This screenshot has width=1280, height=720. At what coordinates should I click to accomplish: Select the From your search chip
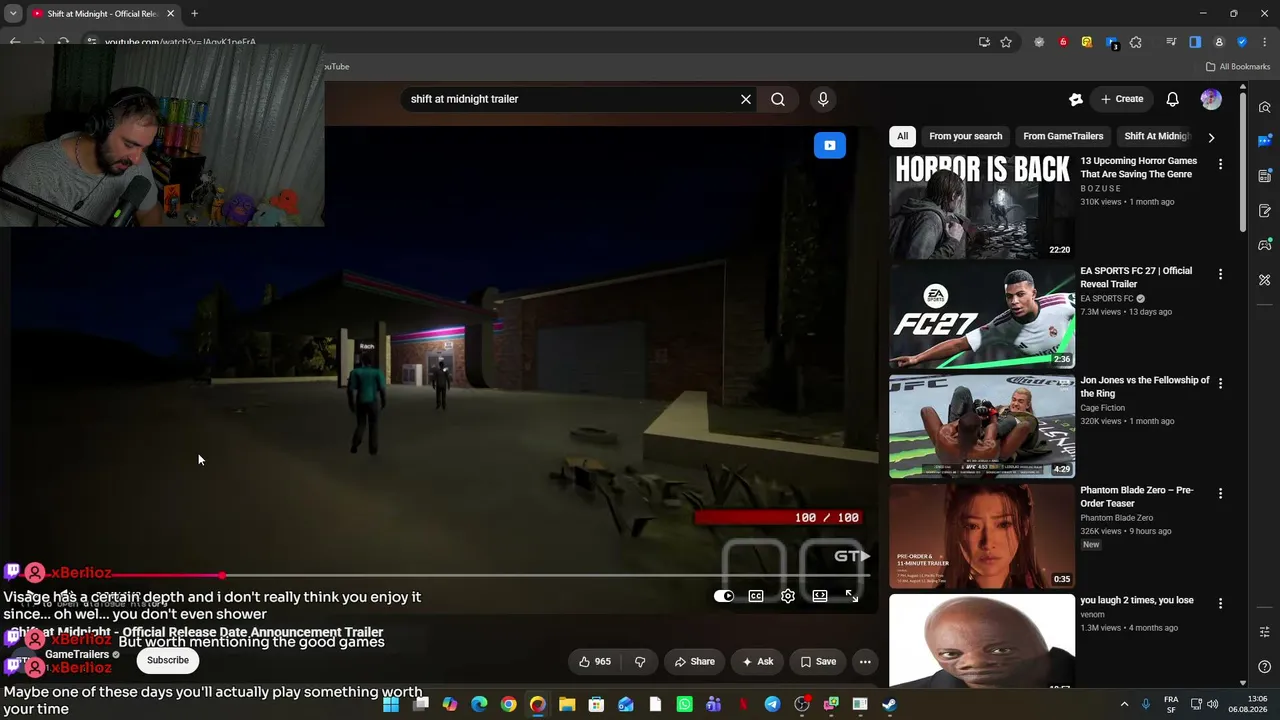[x=966, y=136]
